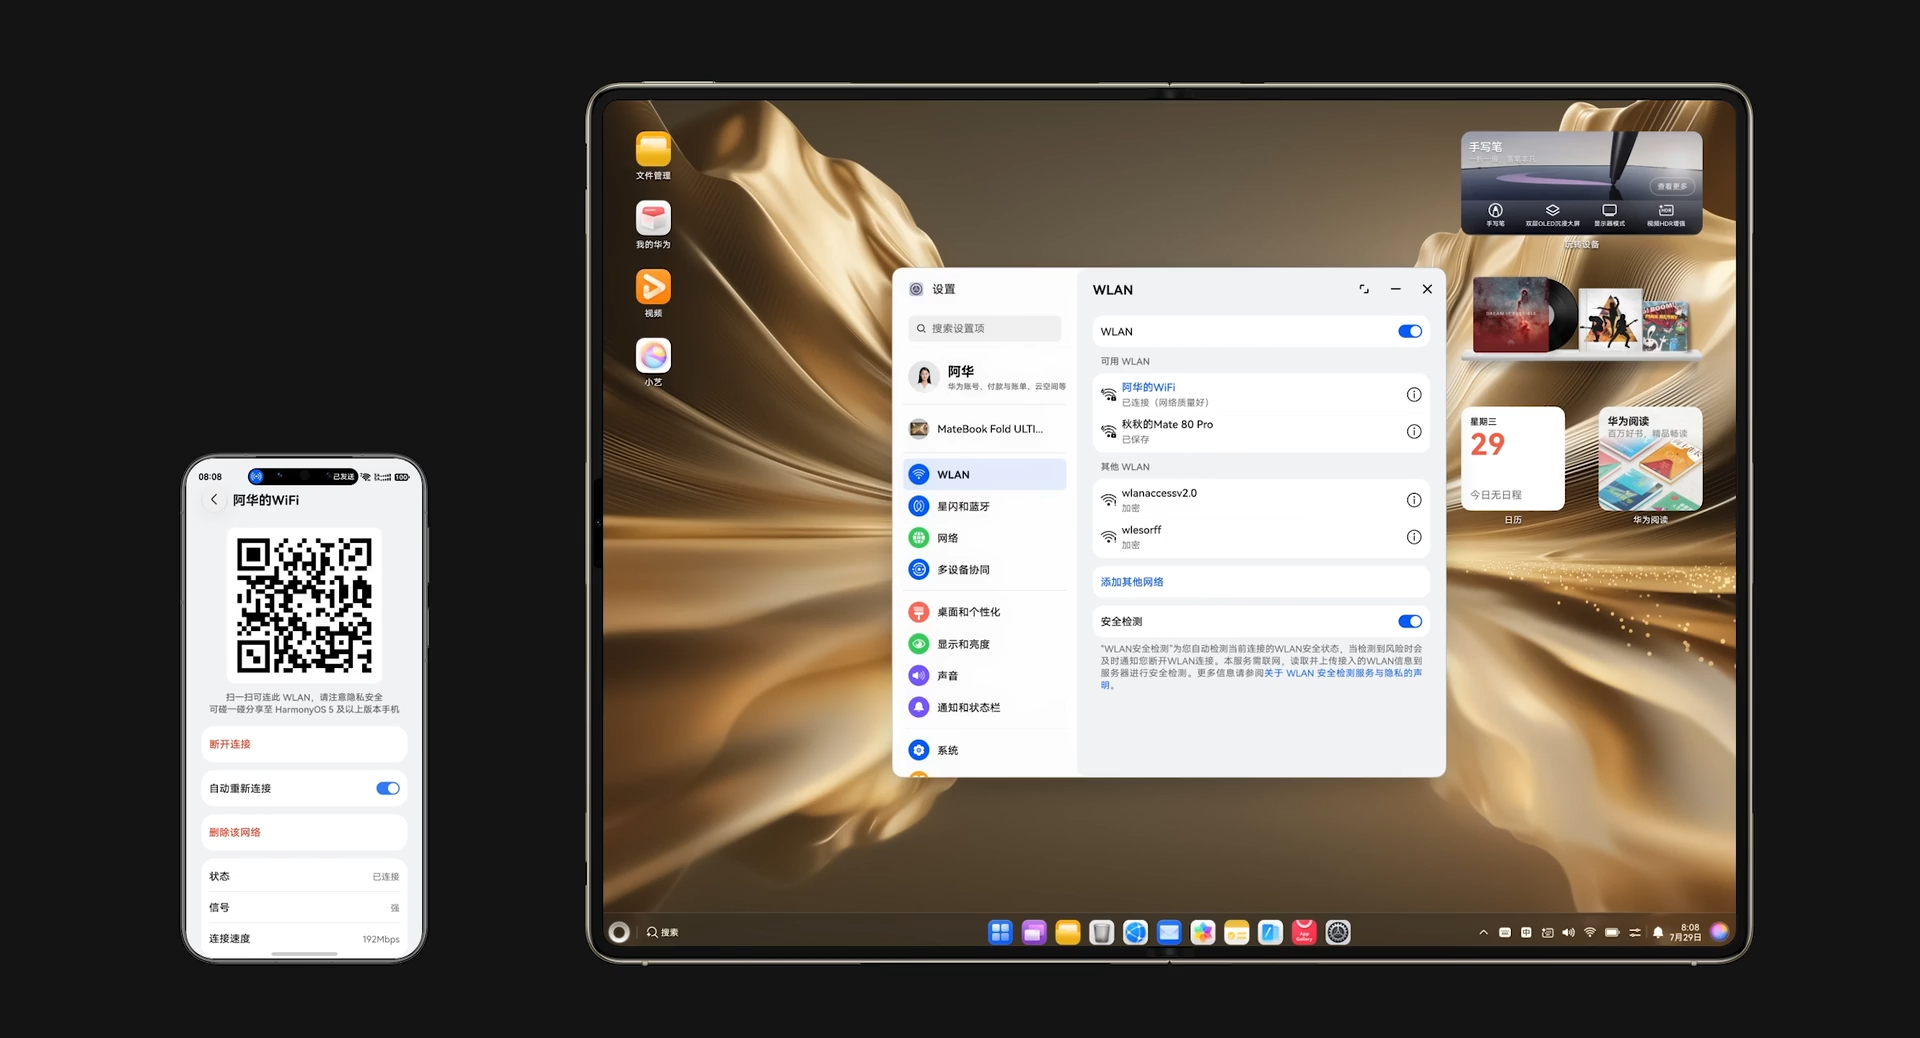Click the 8:08 clock and date

pos(1686,932)
